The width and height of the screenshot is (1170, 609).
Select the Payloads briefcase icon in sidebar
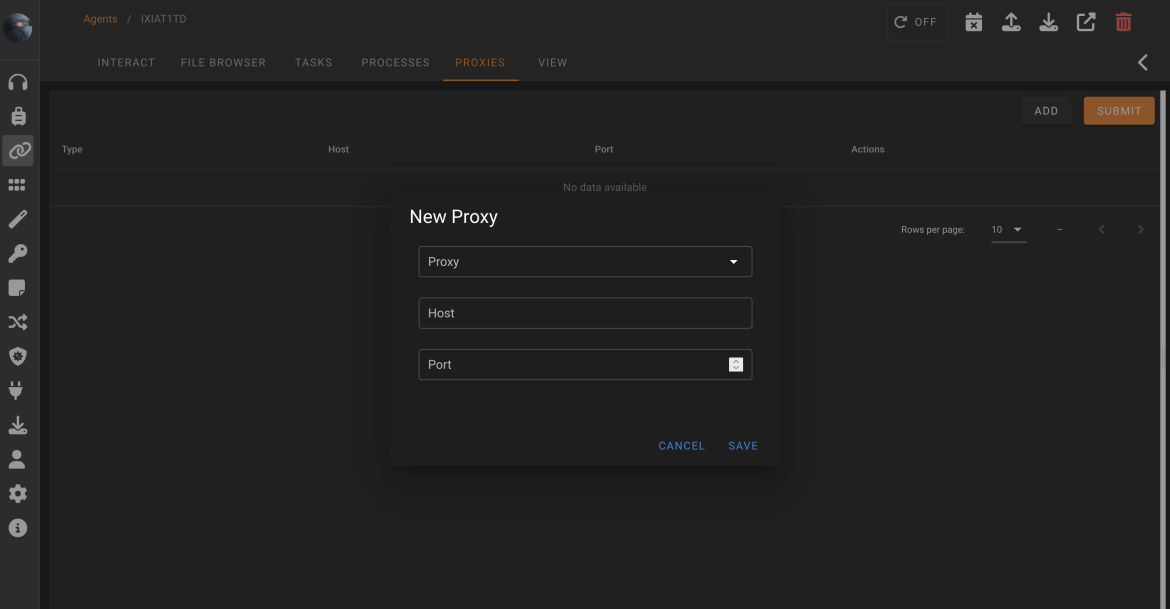coord(18,115)
